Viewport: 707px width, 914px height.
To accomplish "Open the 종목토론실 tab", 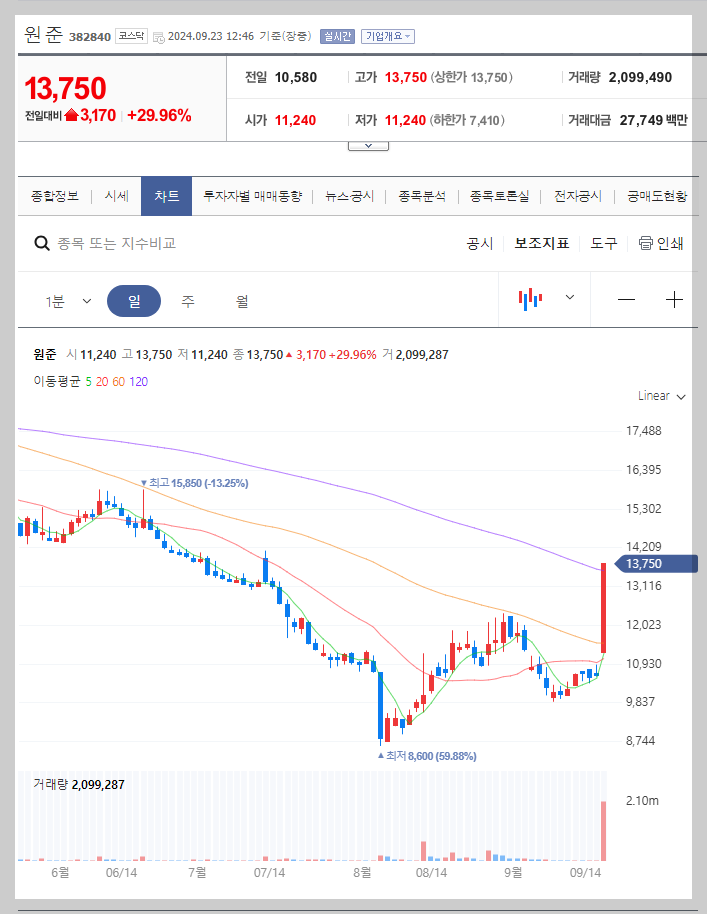I will (501, 196).
